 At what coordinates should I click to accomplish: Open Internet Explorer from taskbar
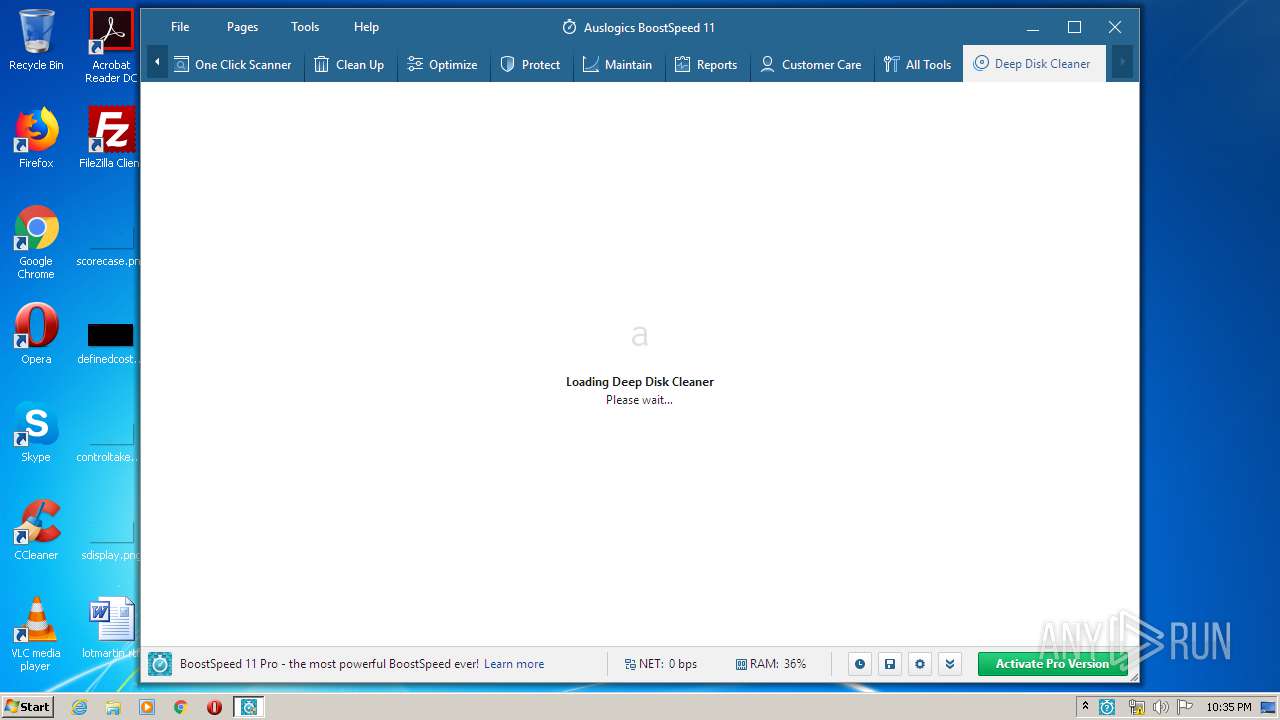(x=80, y=707)
